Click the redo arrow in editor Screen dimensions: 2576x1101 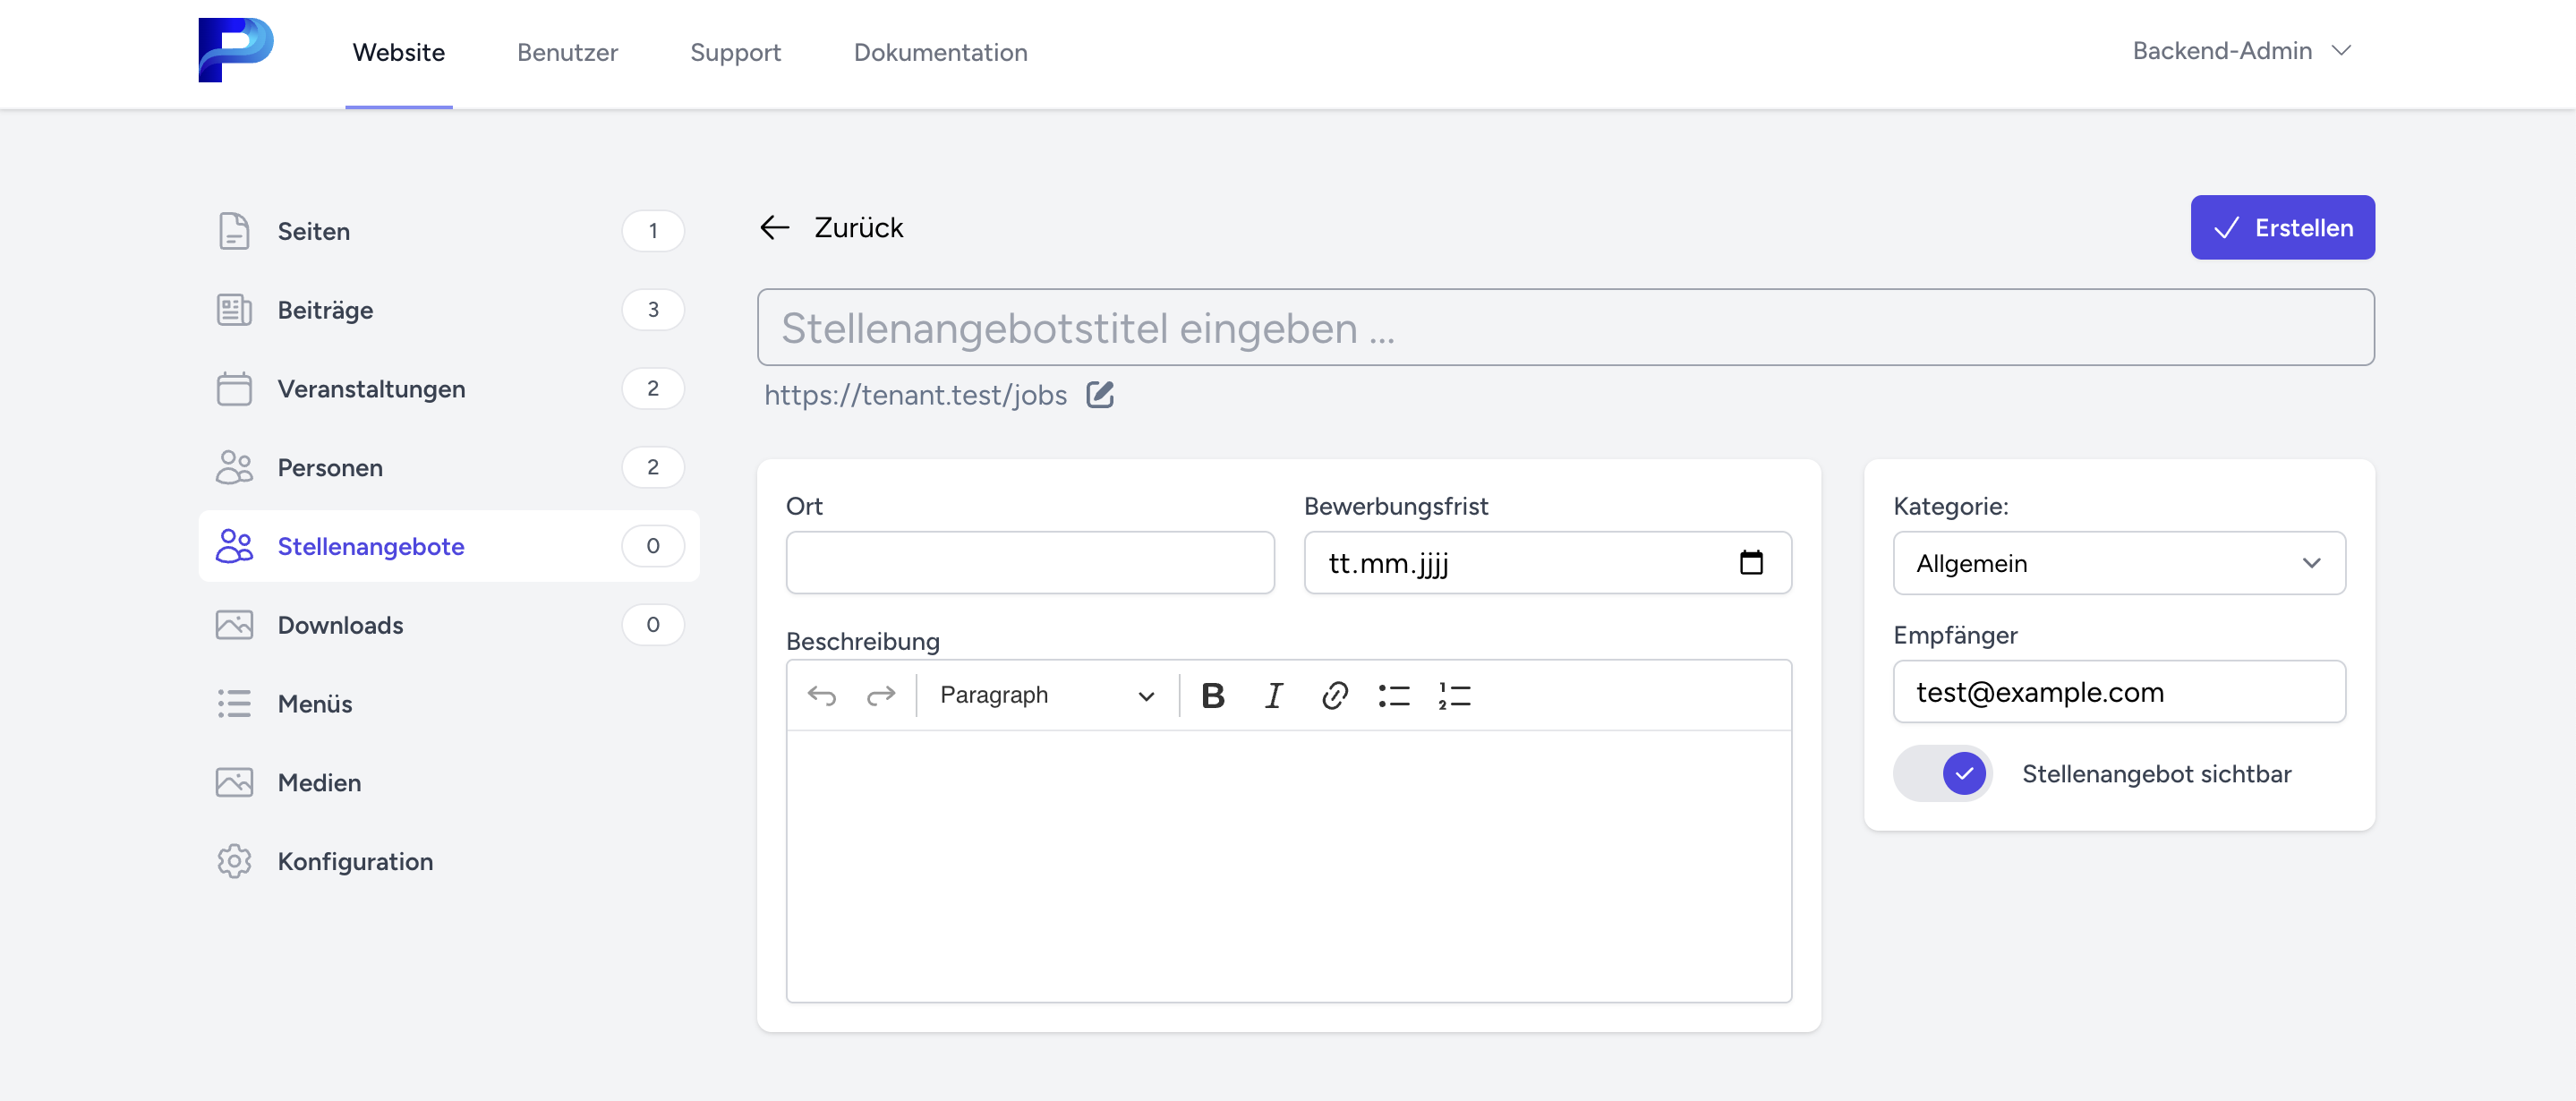[881, 695]
